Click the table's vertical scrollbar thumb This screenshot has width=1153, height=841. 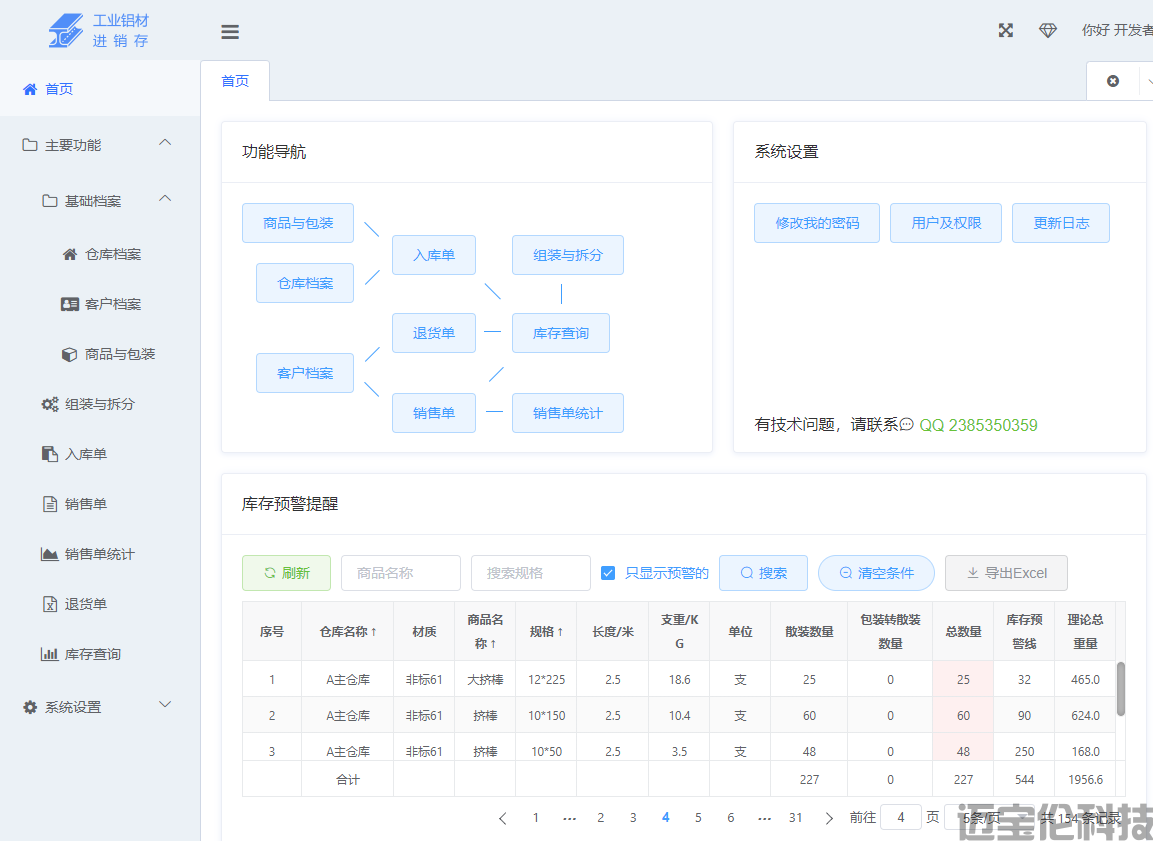tap(1120, 688)
